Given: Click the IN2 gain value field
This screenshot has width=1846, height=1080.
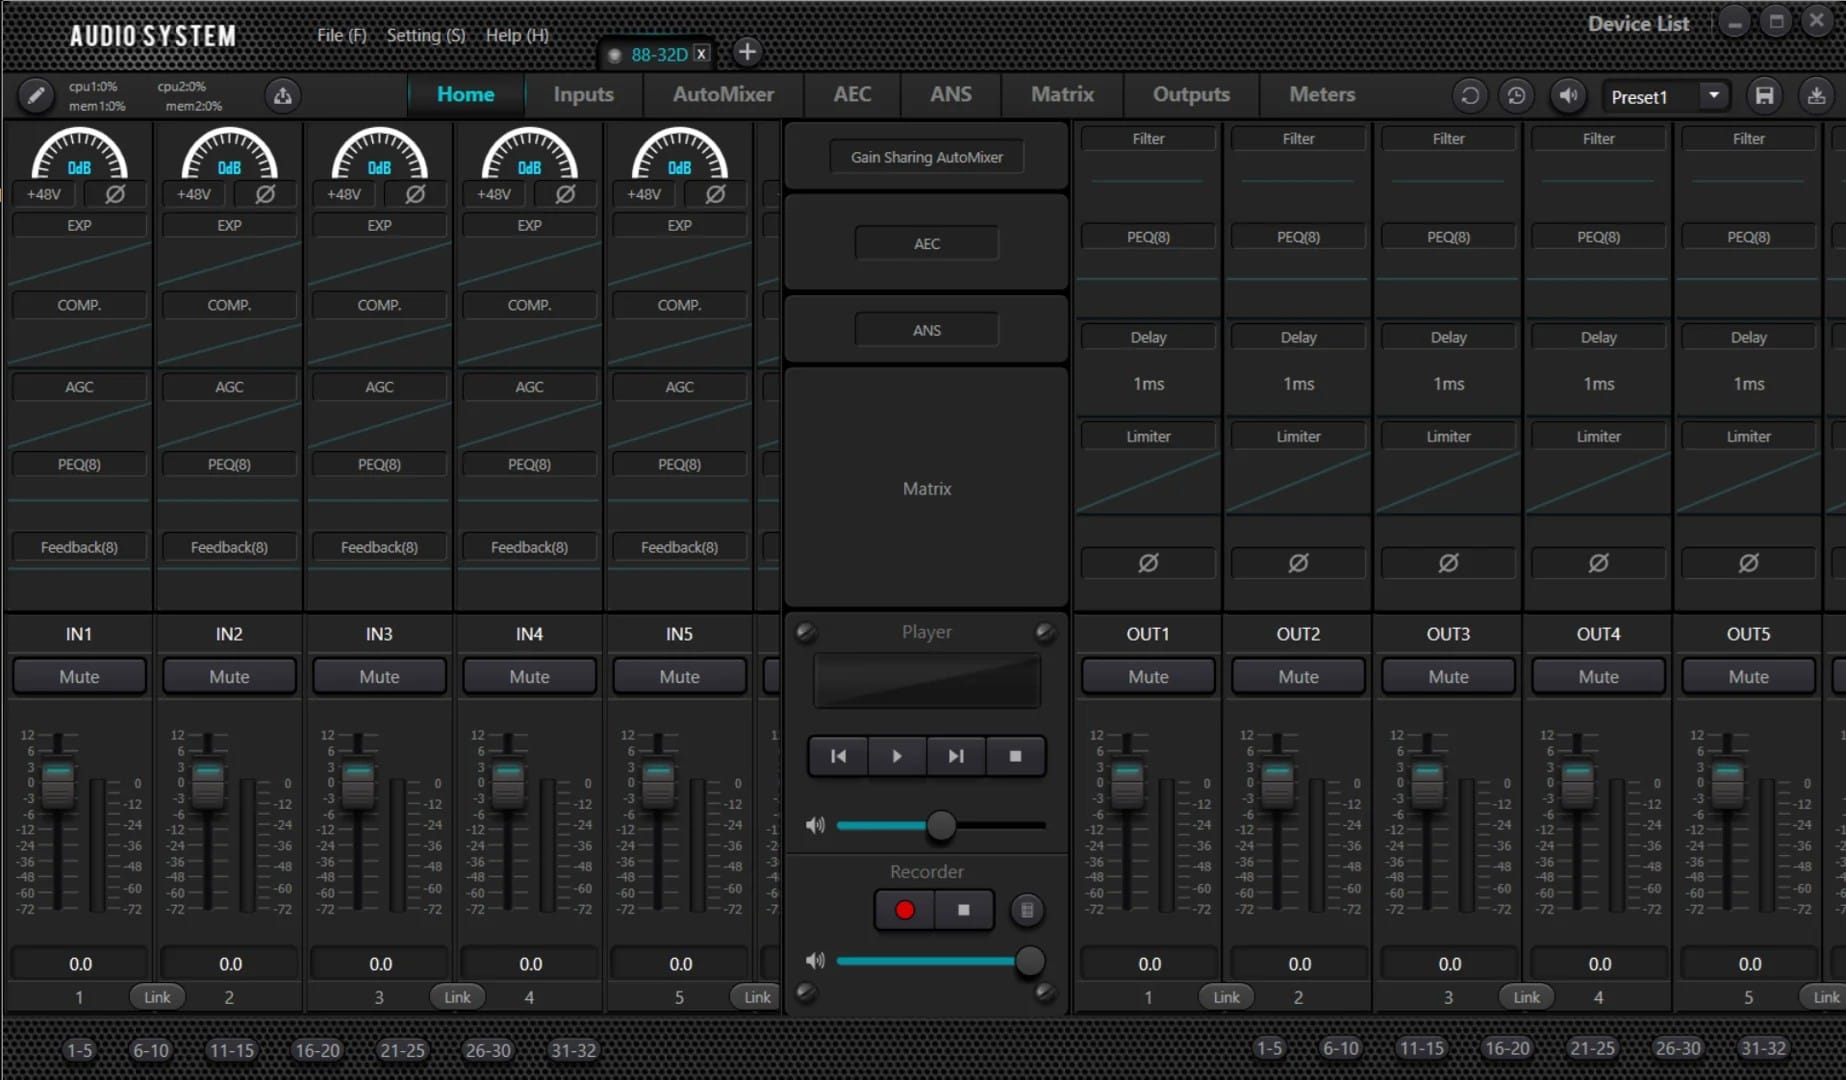Looking at the screenshot, I should (x=230, y=964).
